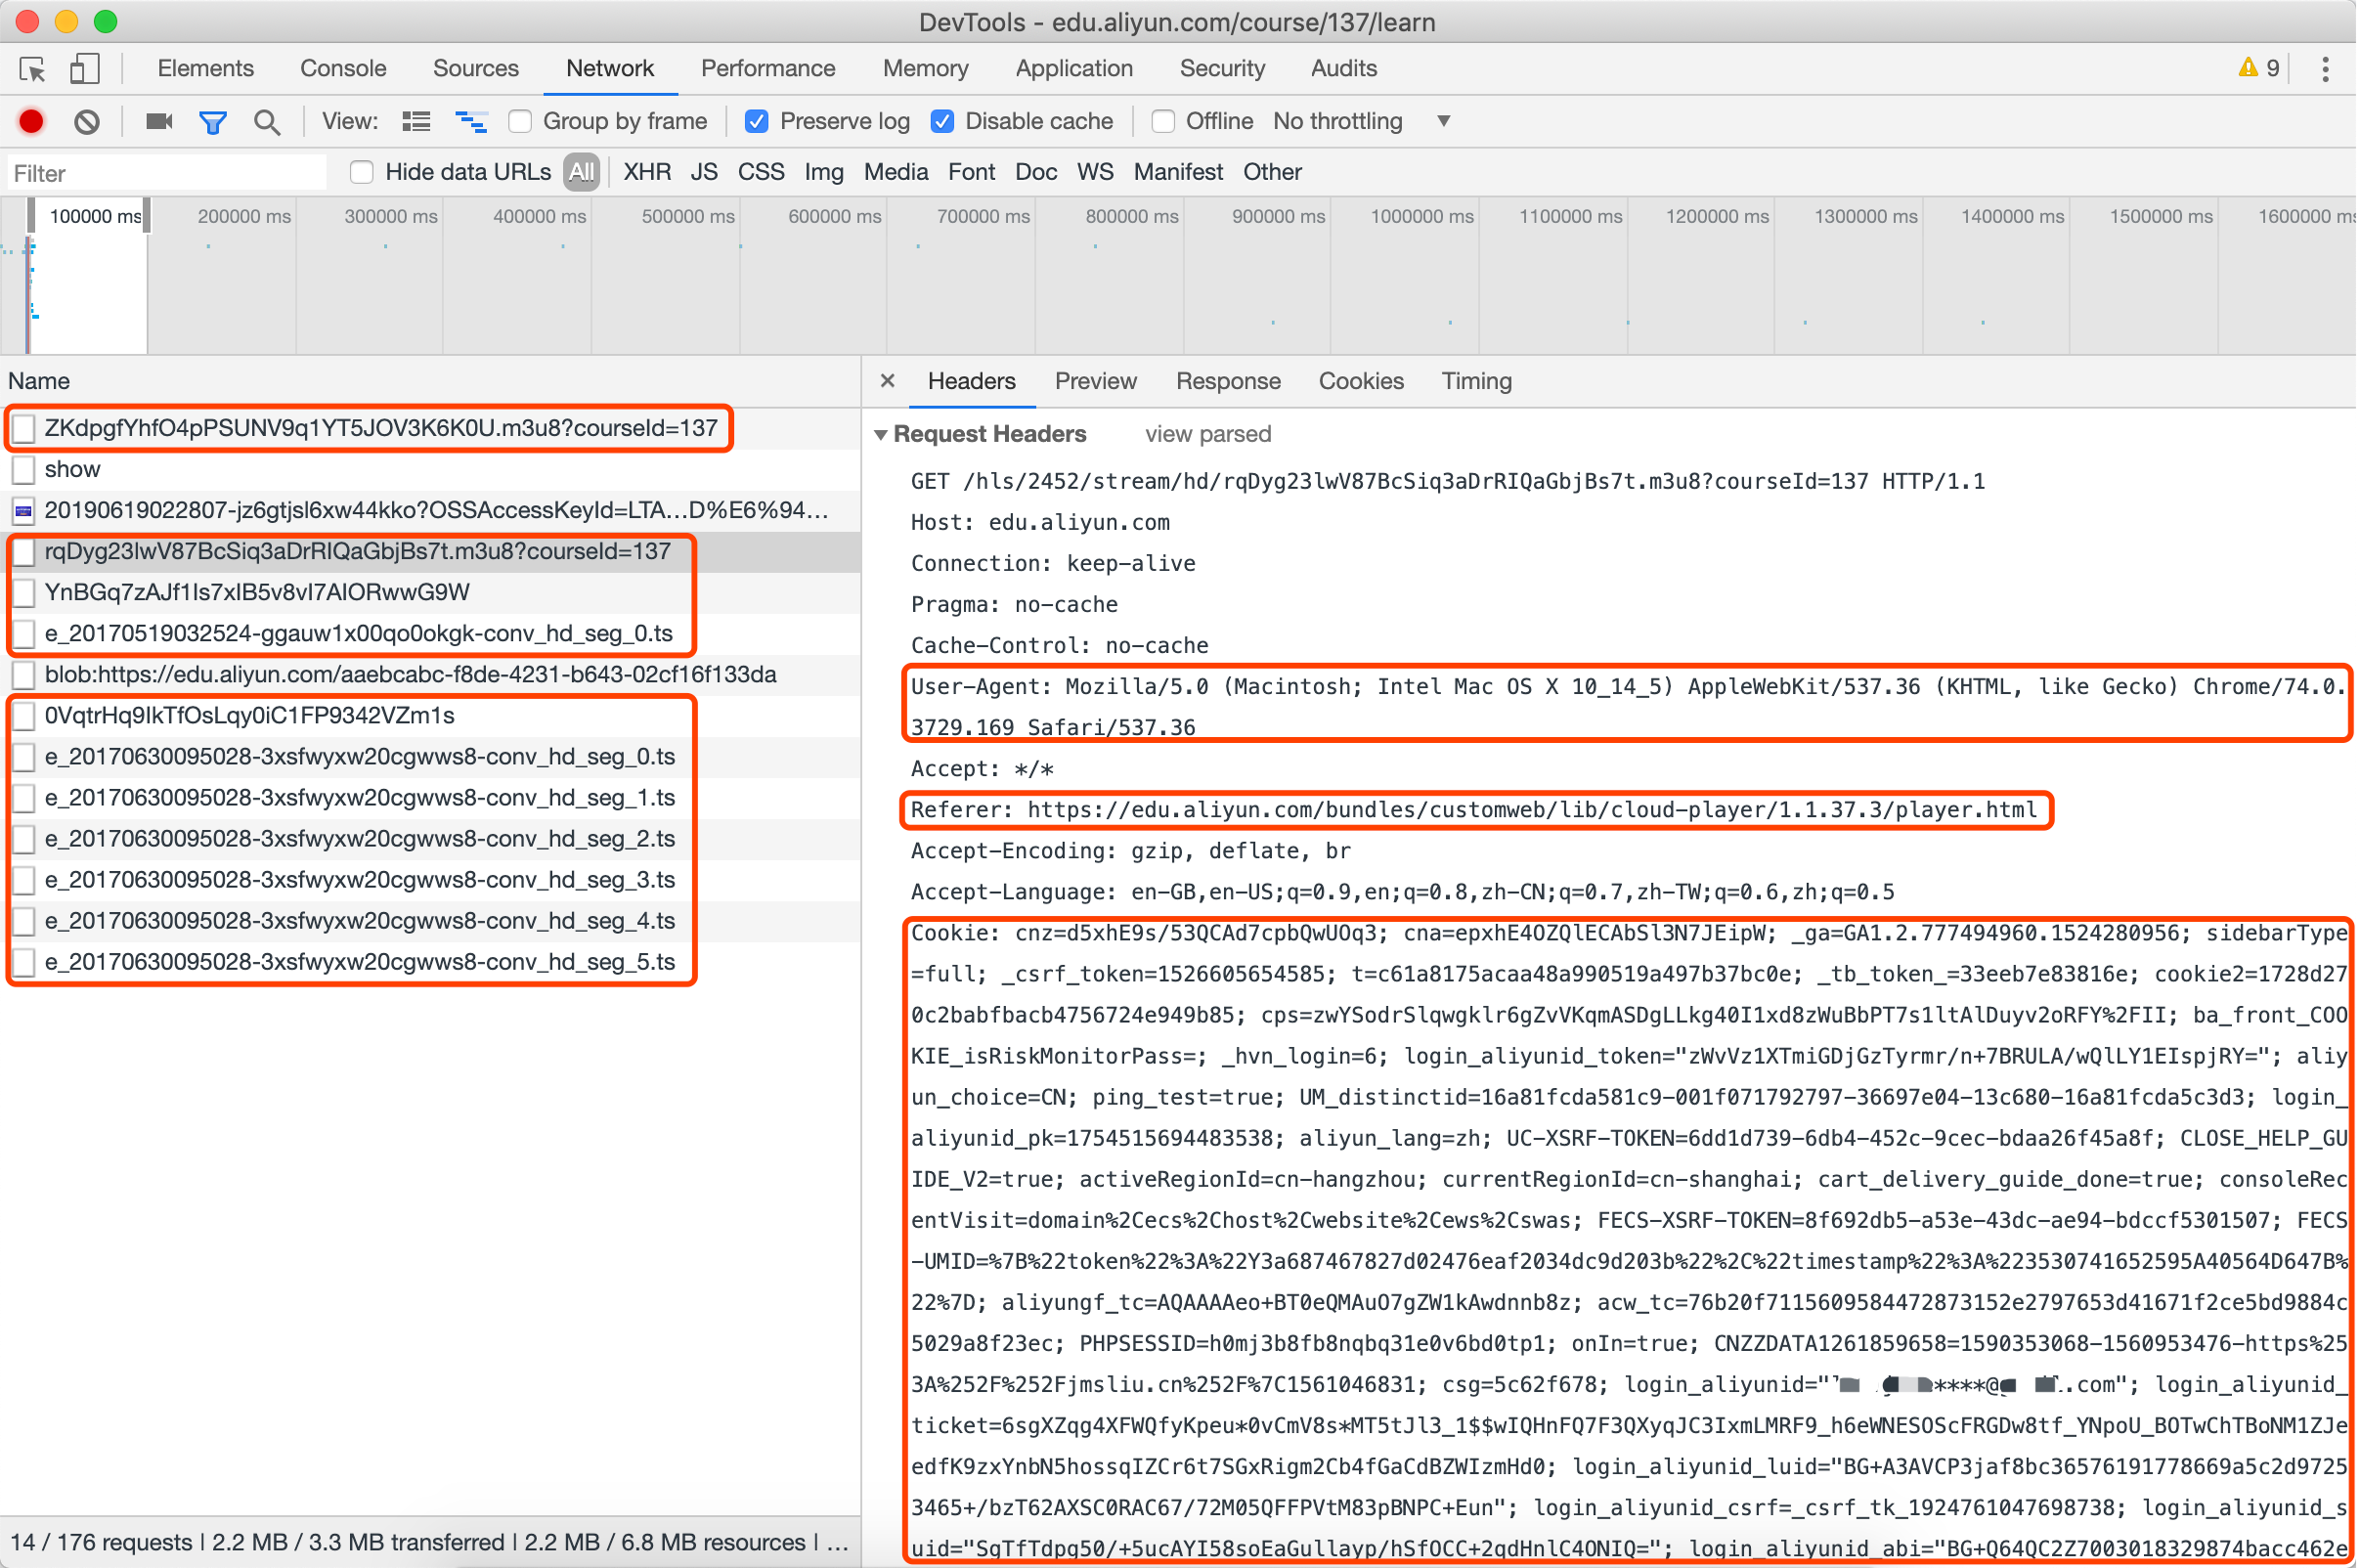Click the capture screenshots camera icon
This screenshot has width=2360, height=1568.
pyautogui.click(x=159, y=121)
